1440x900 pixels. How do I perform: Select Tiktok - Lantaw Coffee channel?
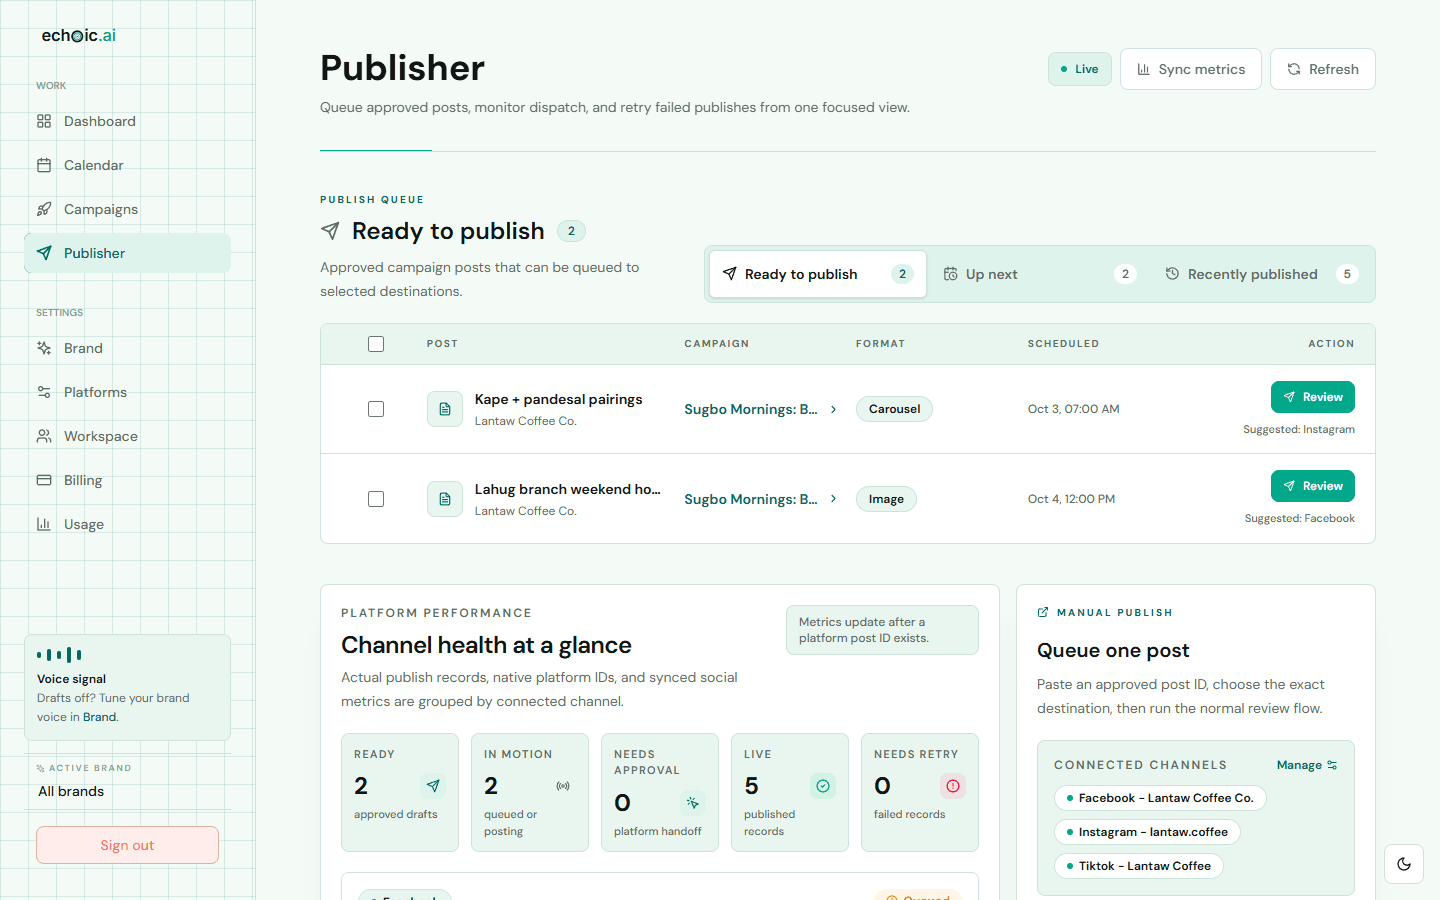[x=1139, y=866]
